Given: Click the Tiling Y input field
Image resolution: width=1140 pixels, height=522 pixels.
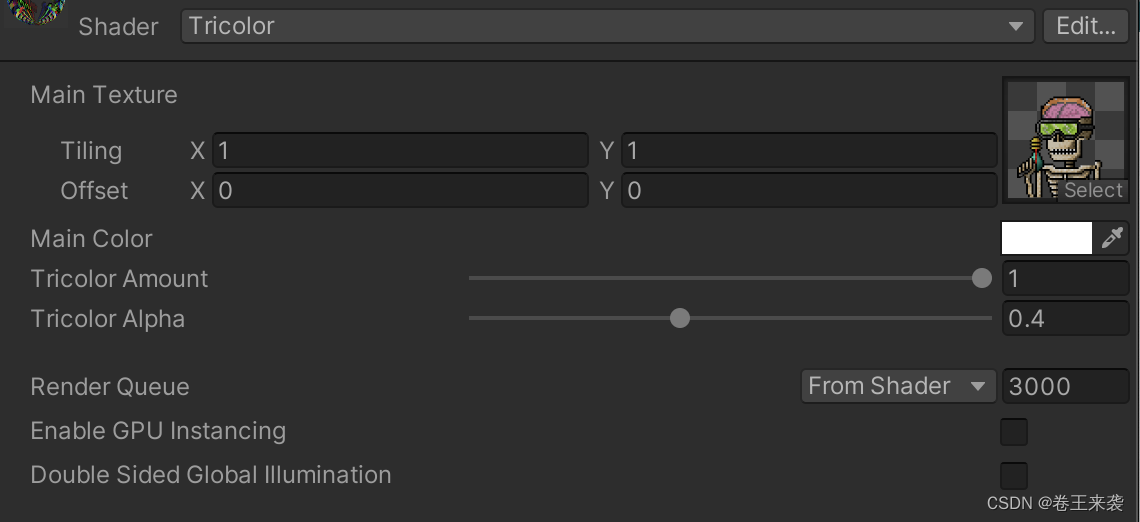Looking at the screenshot, I should pos(808,151).
